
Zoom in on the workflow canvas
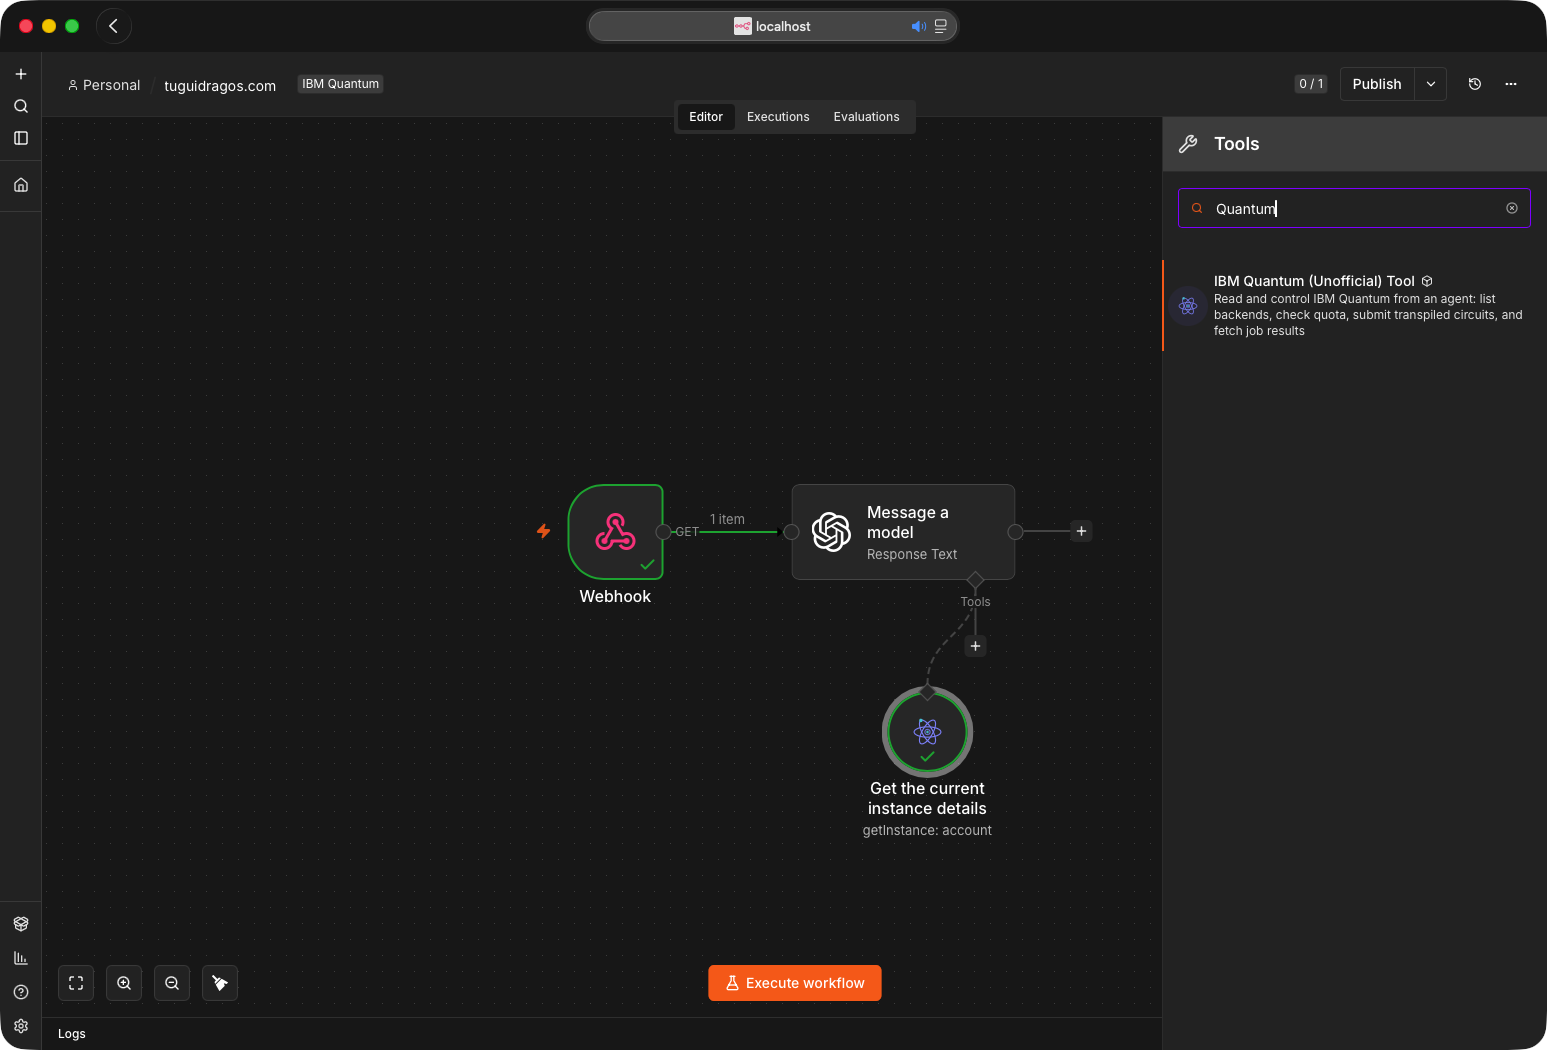124,983
